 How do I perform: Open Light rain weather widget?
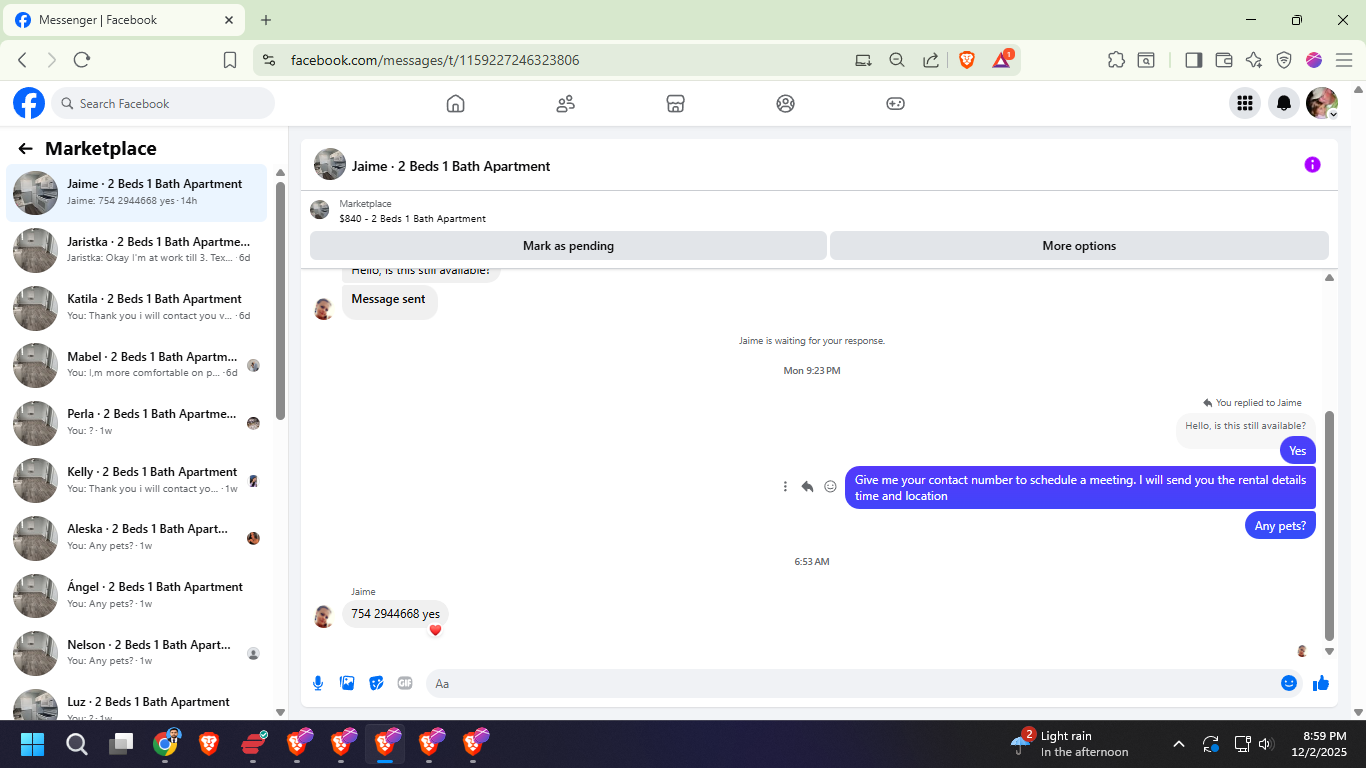click(1070, 743)
